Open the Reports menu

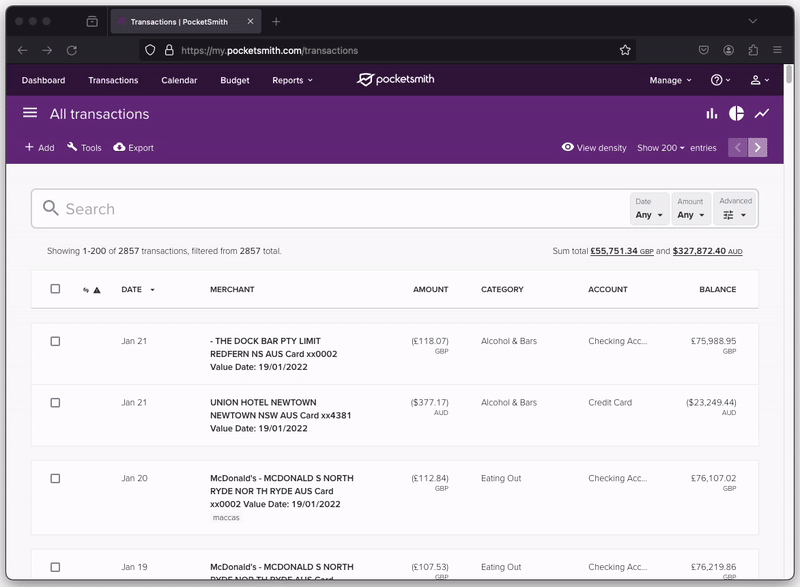(x=292, y=80)
